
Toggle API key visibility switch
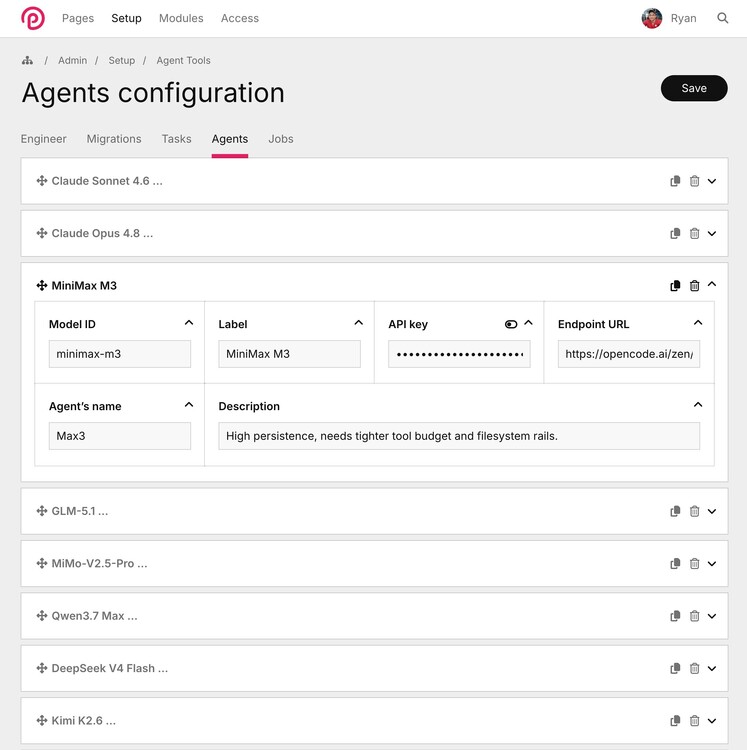[511, 324]
